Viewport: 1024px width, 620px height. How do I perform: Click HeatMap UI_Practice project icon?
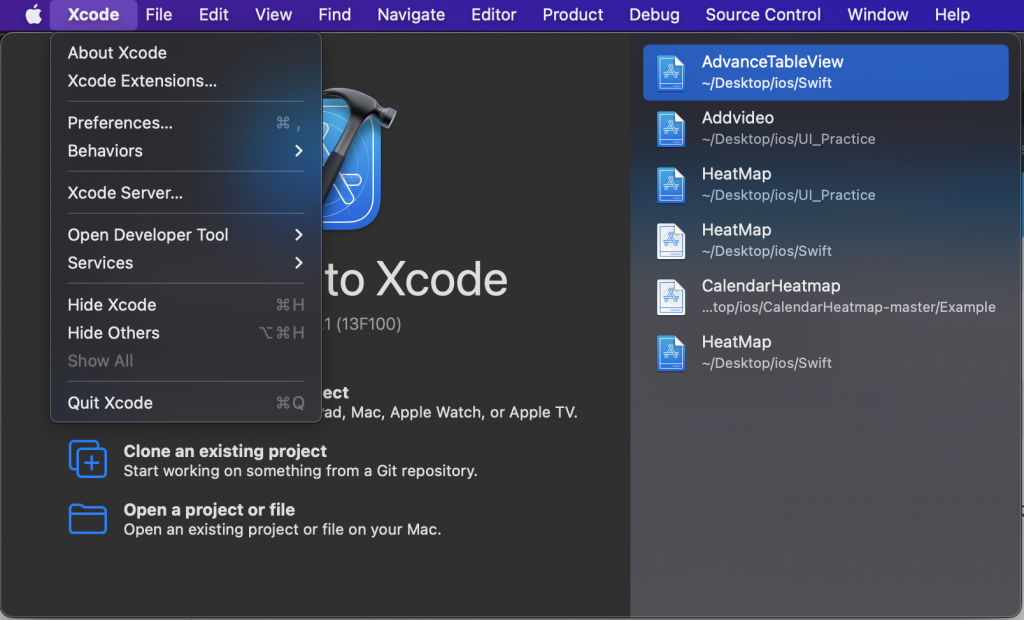click(x=671, y=185)
